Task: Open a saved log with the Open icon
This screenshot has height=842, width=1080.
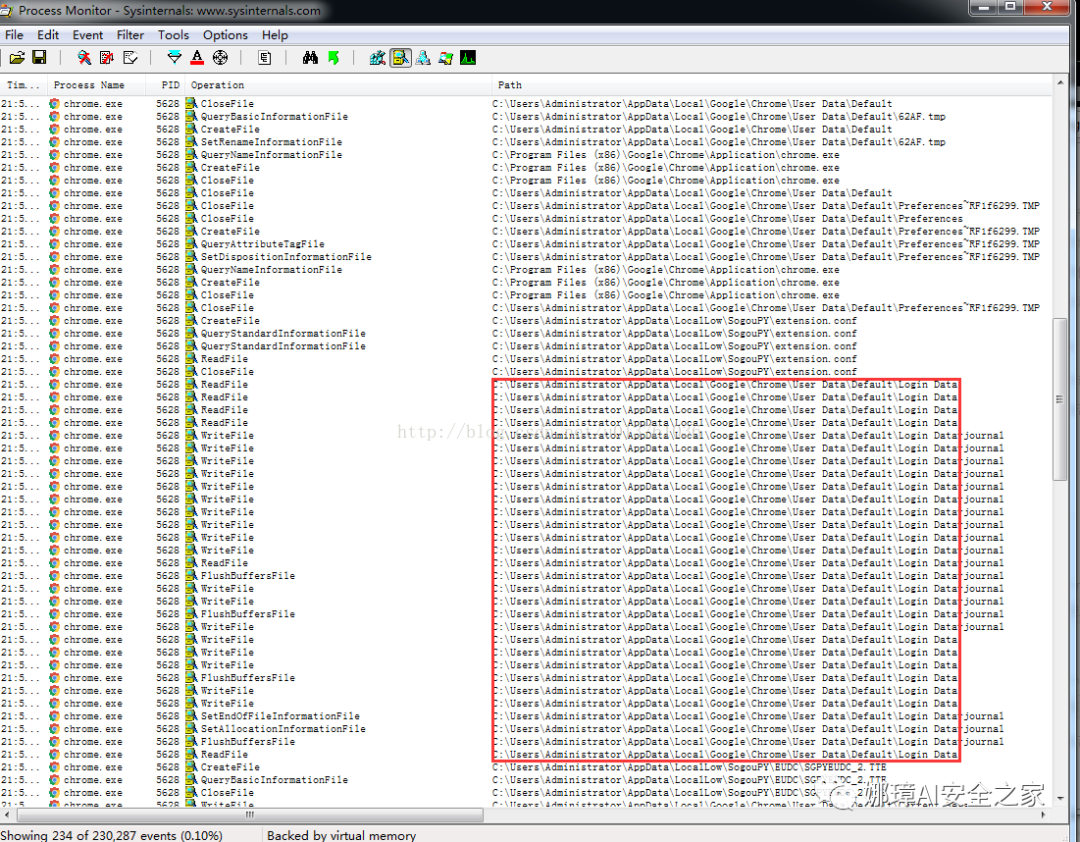Action: [x=17, y=58]
